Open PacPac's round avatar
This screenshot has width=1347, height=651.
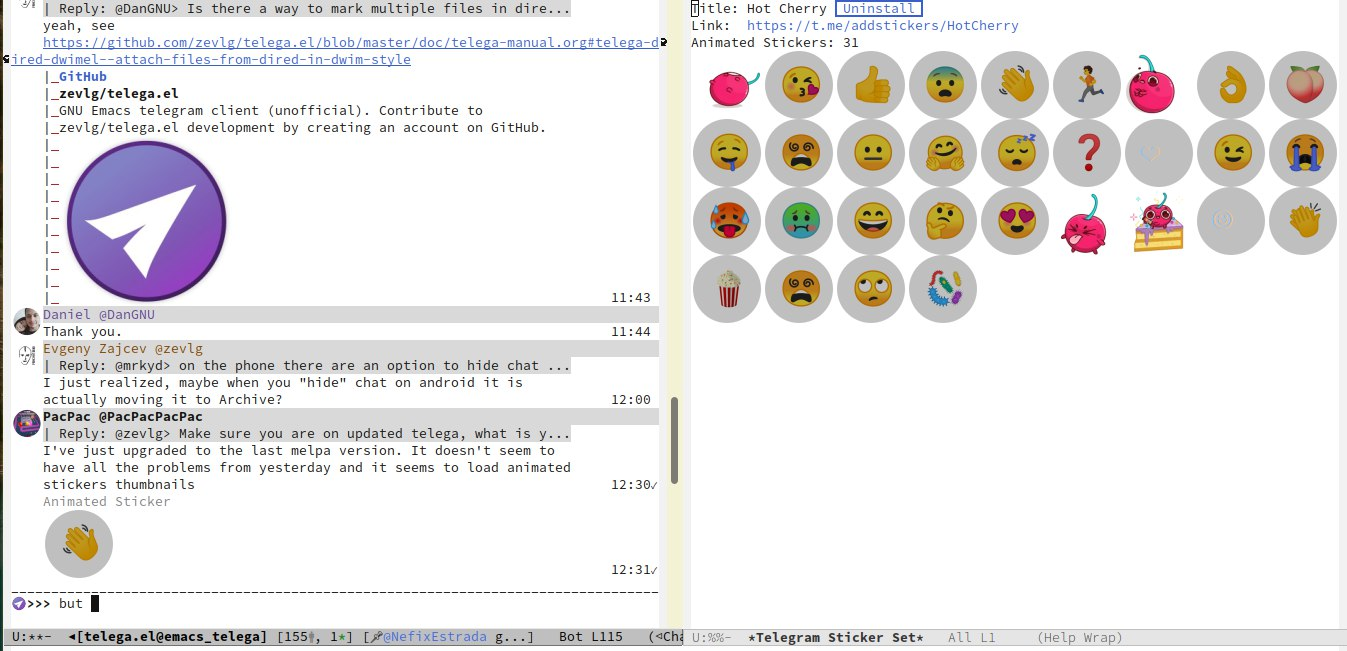tap(27, 423)
